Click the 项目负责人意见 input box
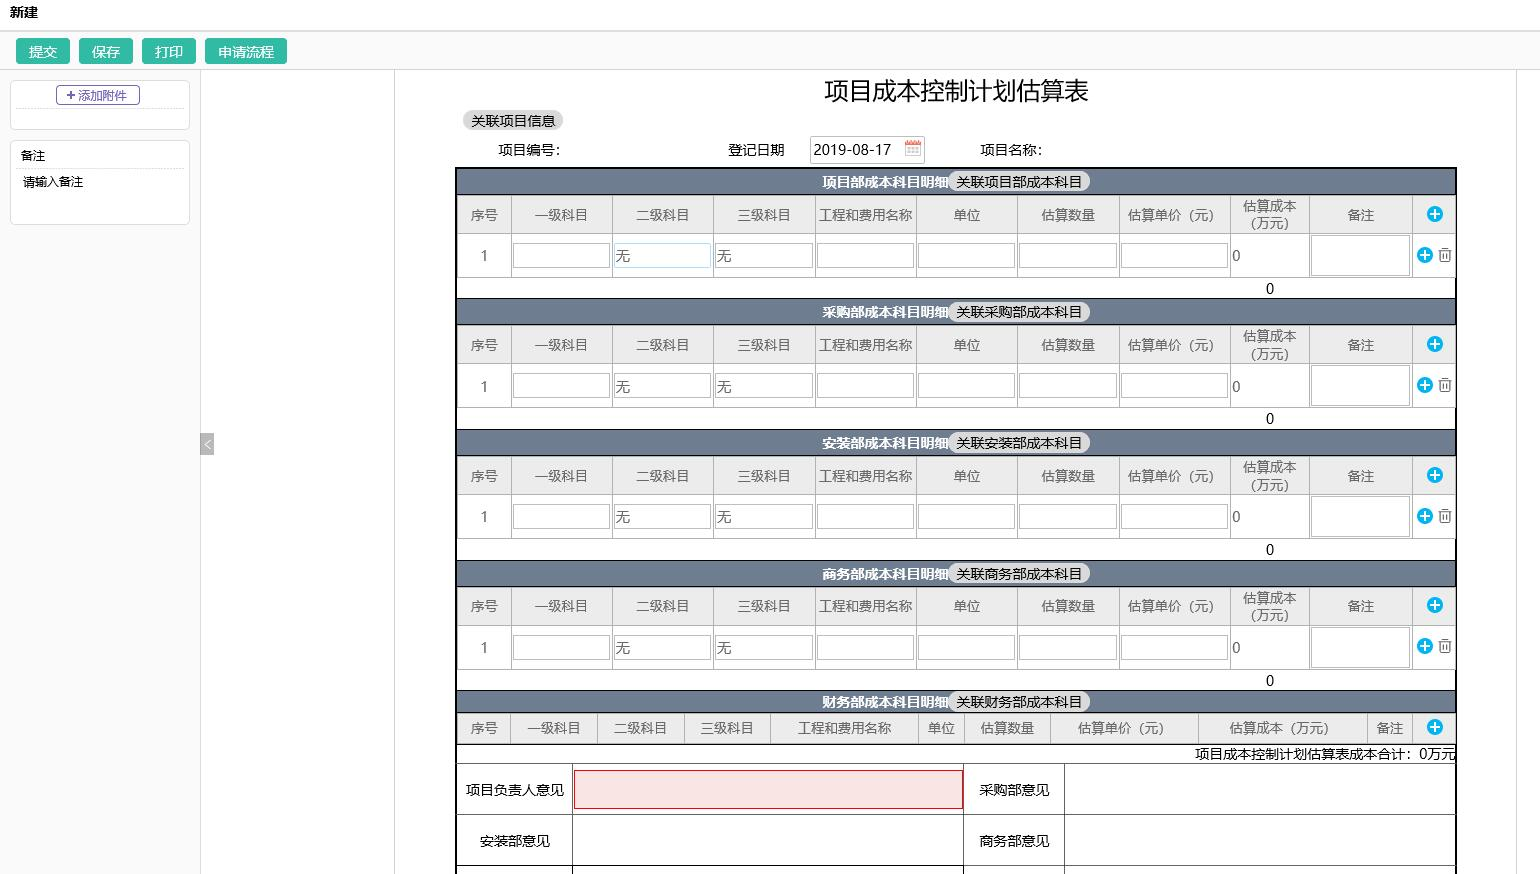Viewport: 1540px width, 874px height. click(768, 789)
